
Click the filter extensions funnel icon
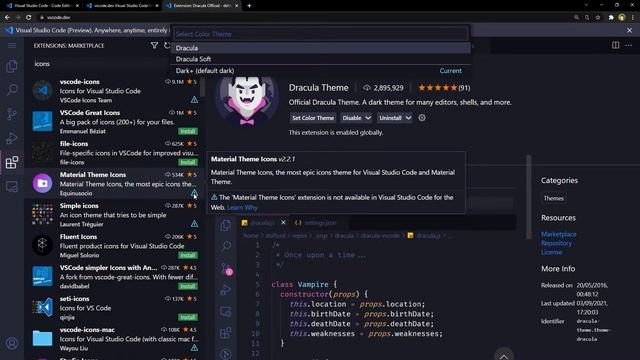154,45
